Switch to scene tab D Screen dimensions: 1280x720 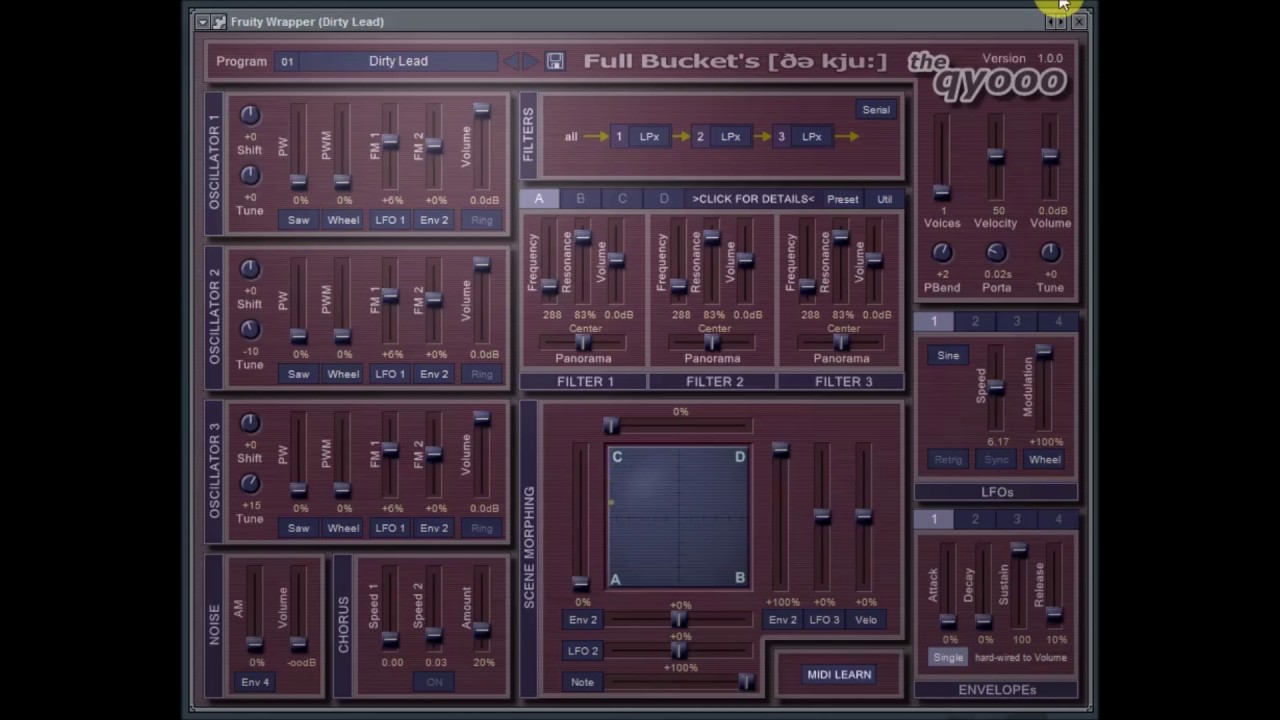pos(664,199)
